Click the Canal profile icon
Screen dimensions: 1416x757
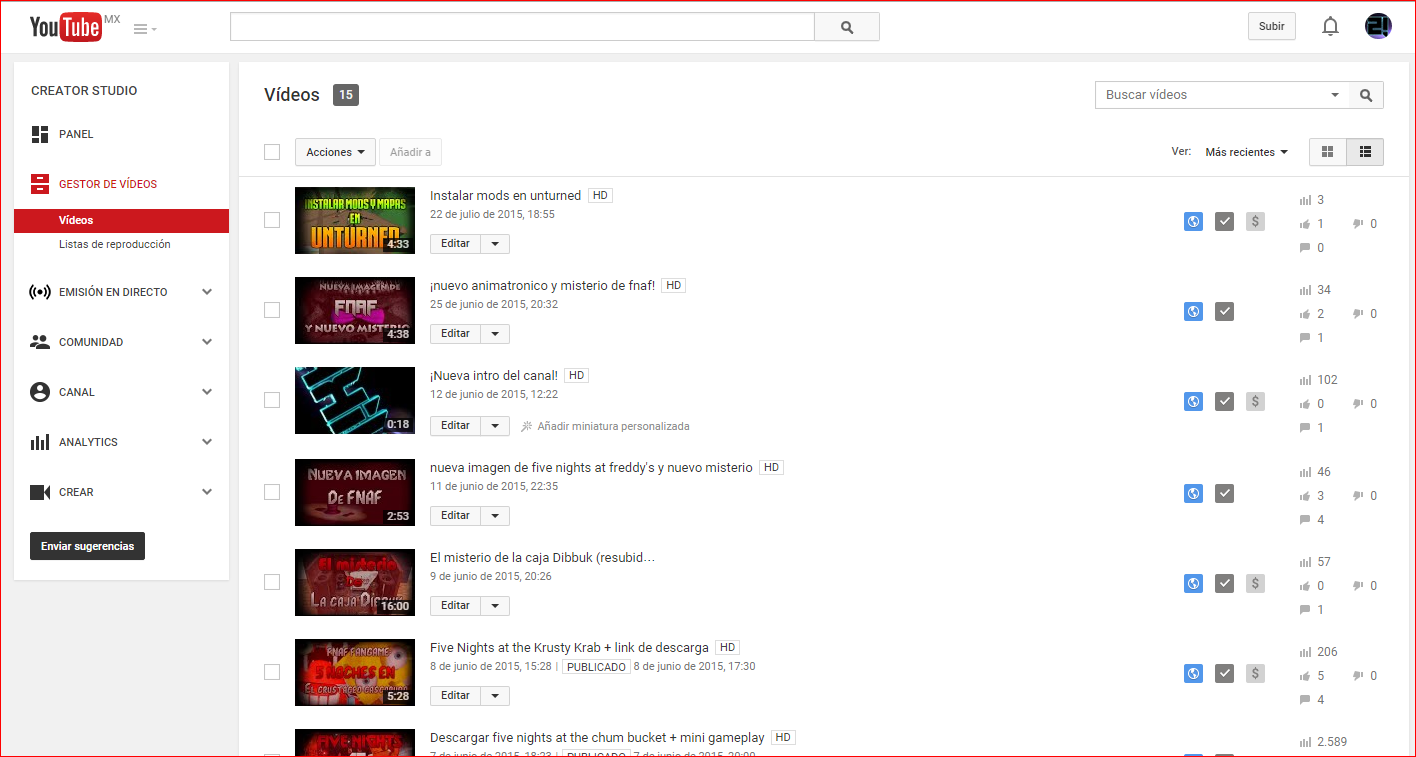tap(40, 392)
